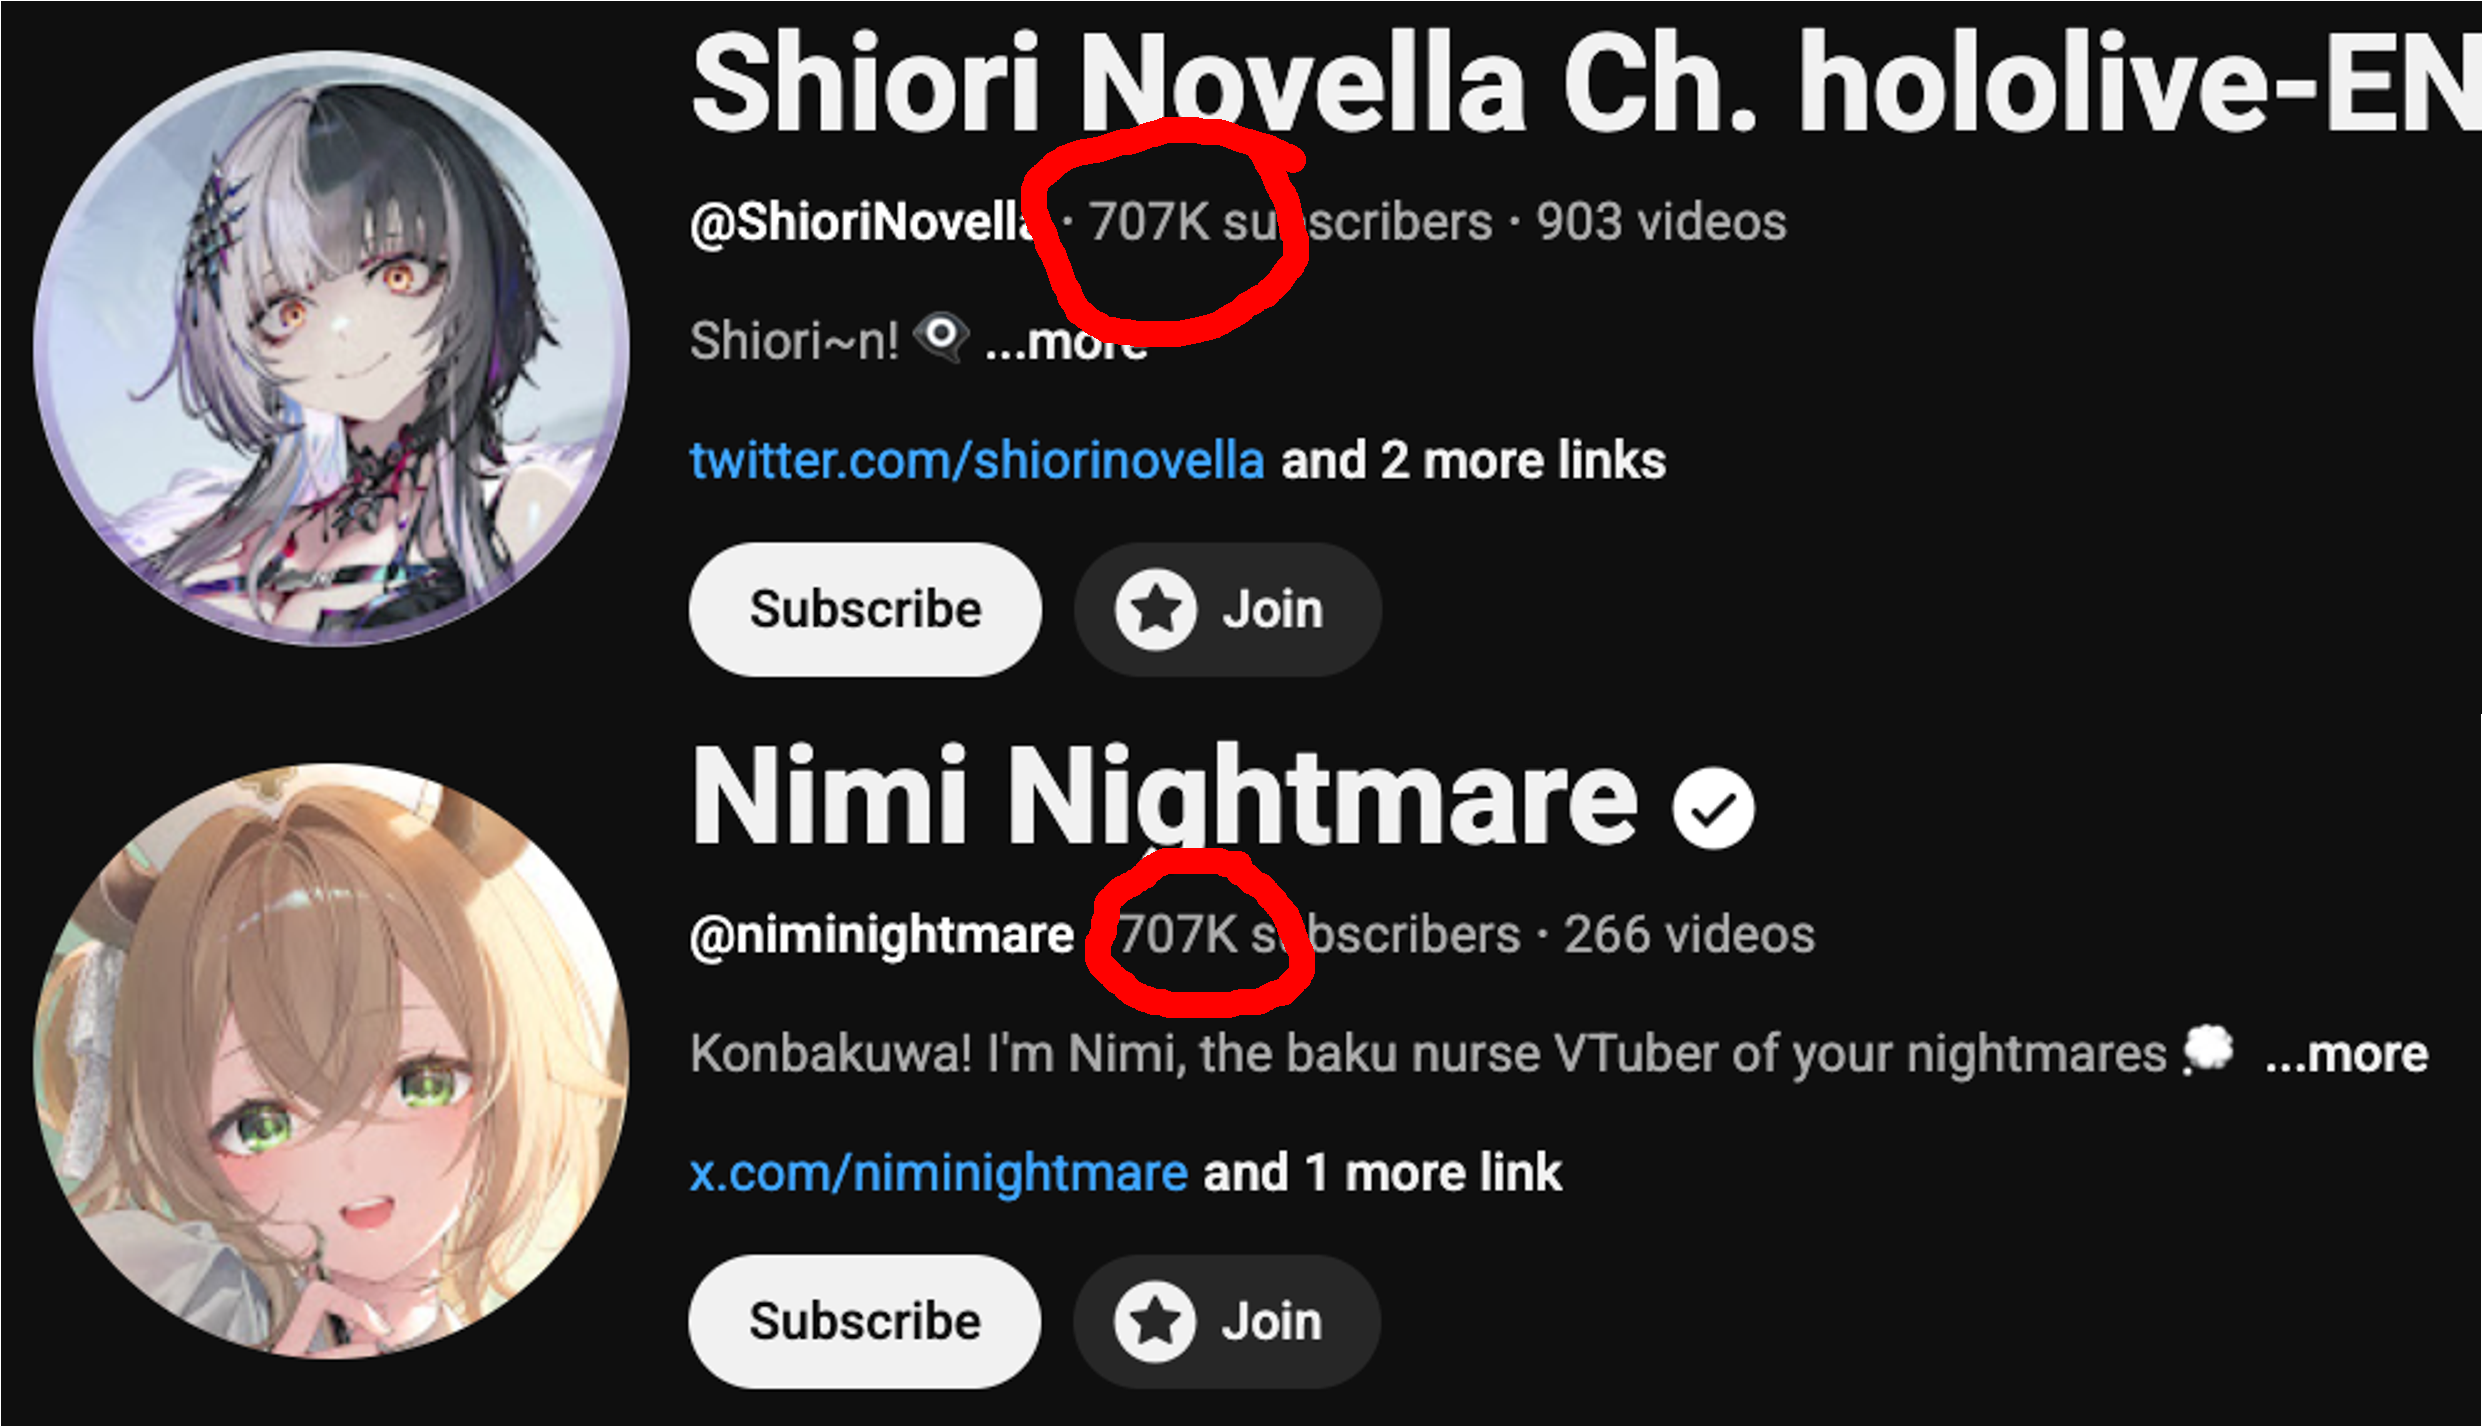
Task: Click the star icon on Shiori's Join button
Action: (x=1155, y=609)
